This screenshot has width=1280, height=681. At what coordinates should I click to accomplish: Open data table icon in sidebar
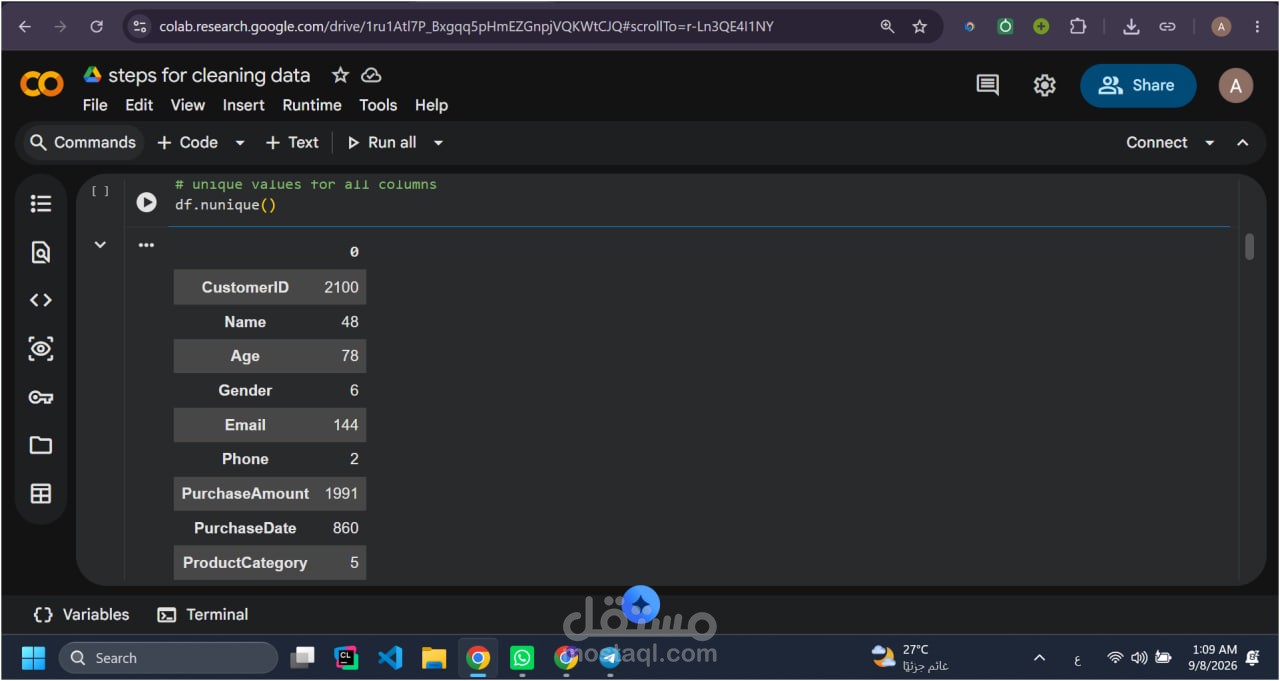[x=40, y=494]
